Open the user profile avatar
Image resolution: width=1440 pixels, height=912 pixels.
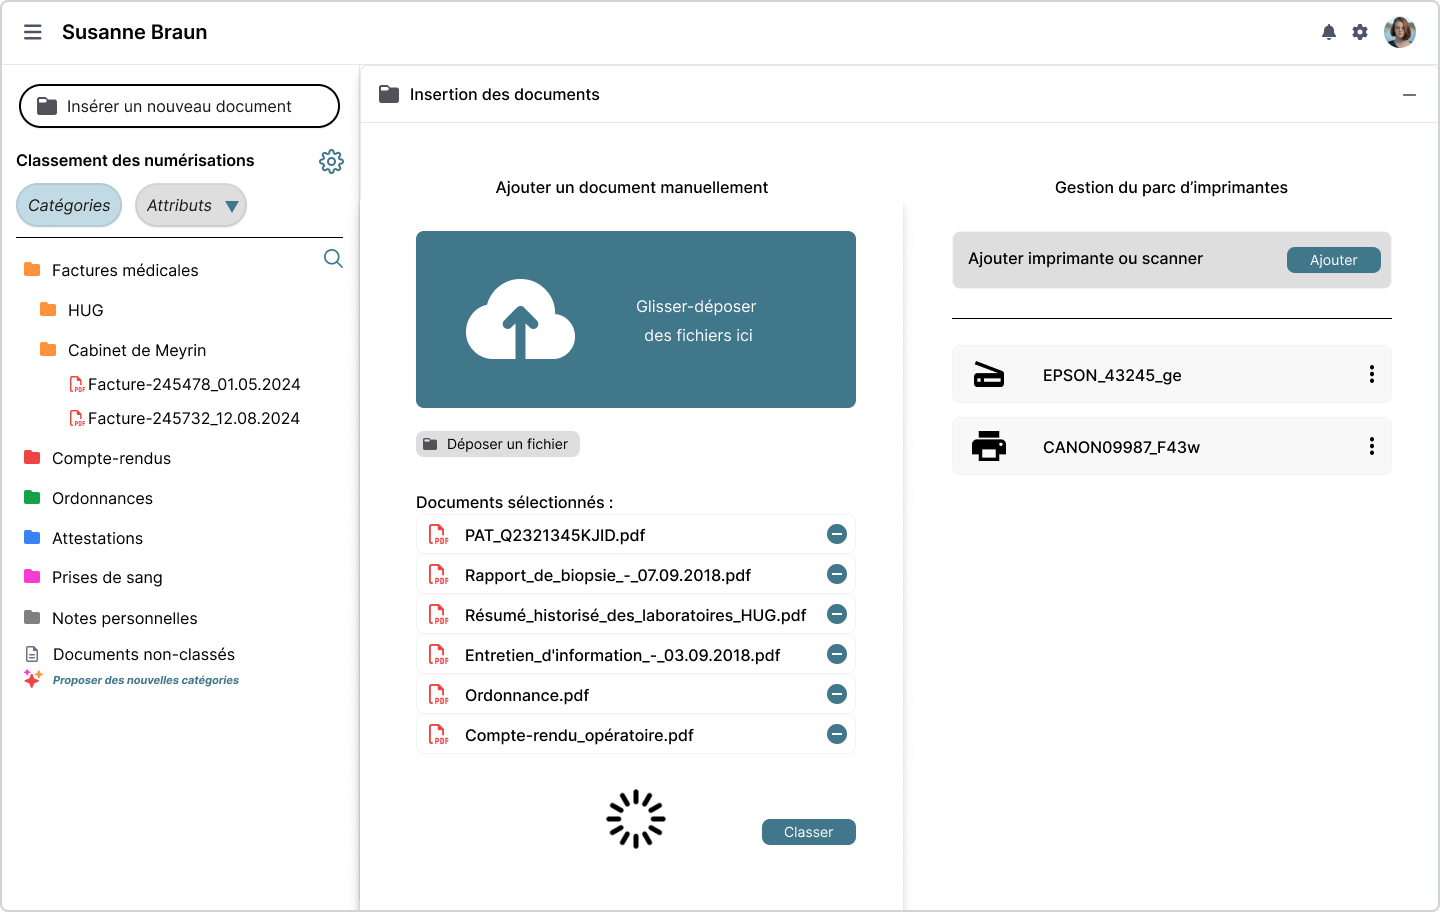(x=1399, y=32)
